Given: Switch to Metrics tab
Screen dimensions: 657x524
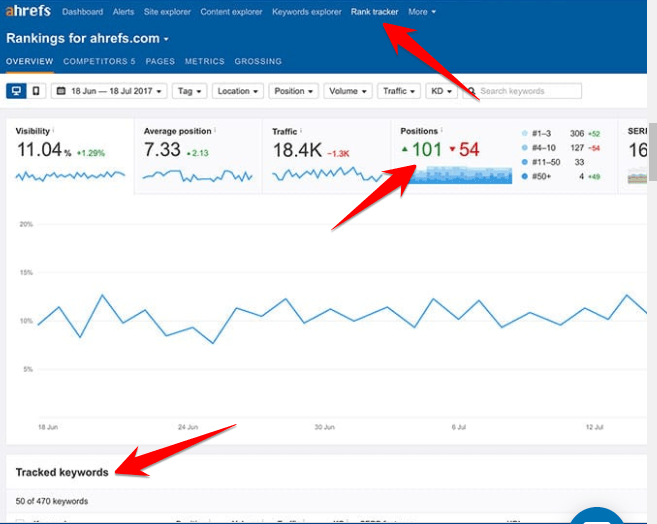Looking at the screenshot, I should tap(204, 61).
